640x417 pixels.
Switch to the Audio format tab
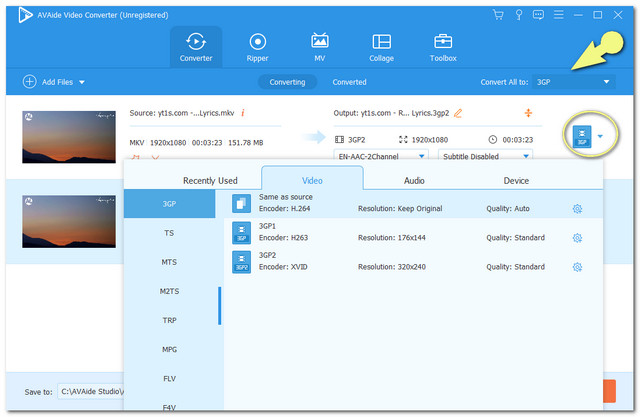[x=414, y=180]
